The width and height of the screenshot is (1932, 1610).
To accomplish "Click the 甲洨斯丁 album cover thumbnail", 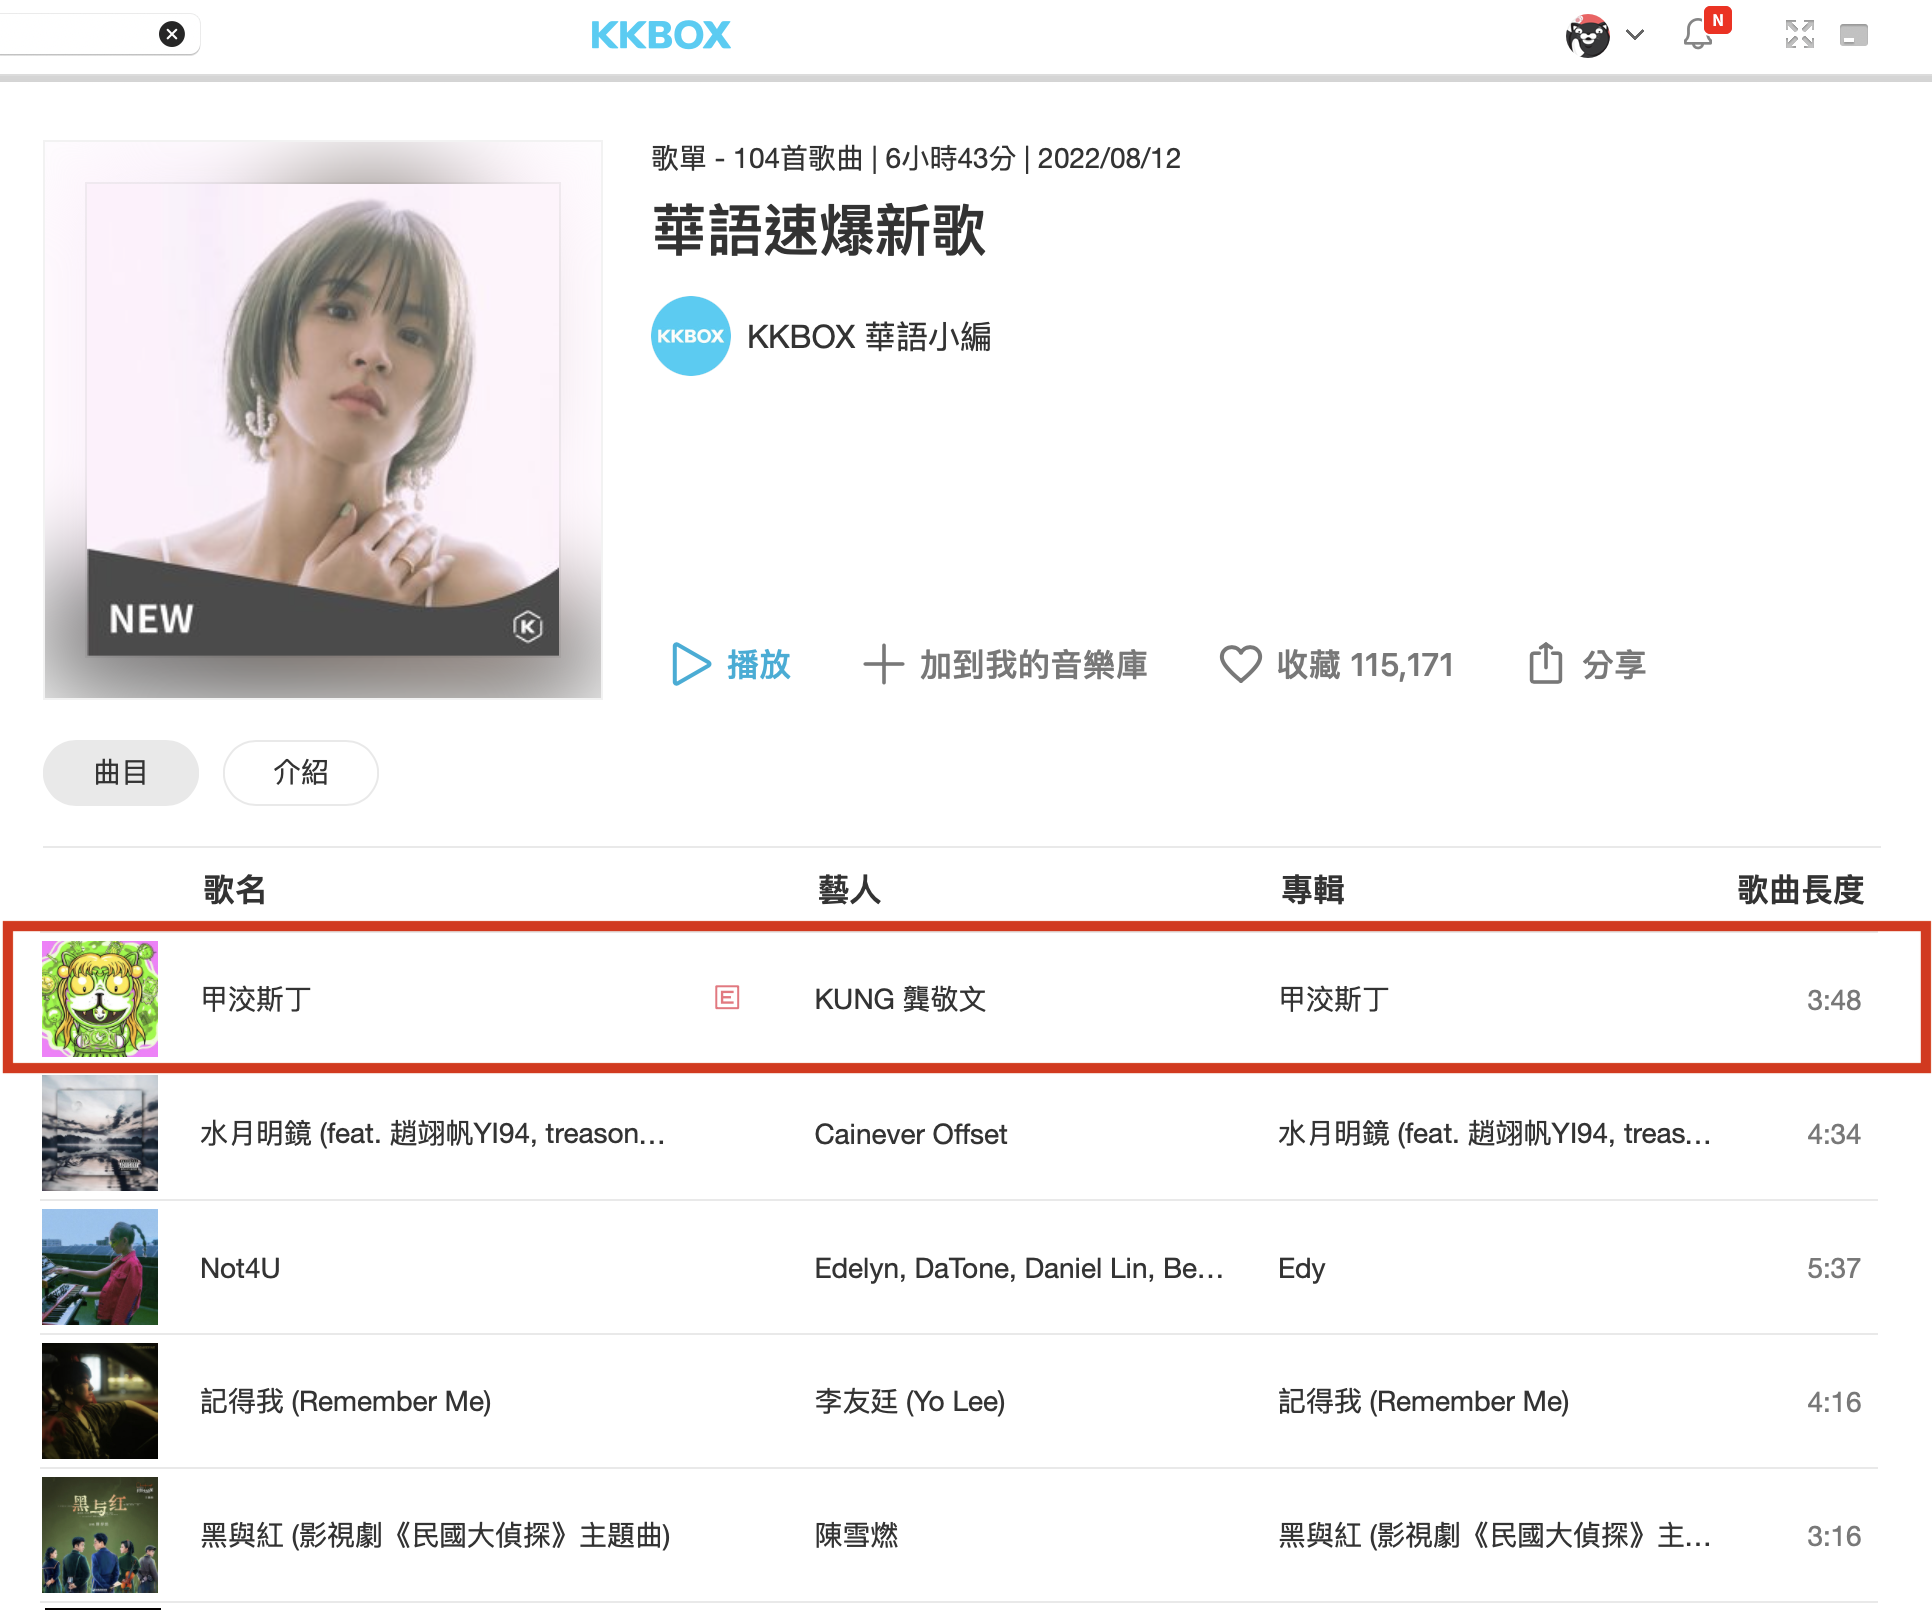I will click(x=100, y=998).
